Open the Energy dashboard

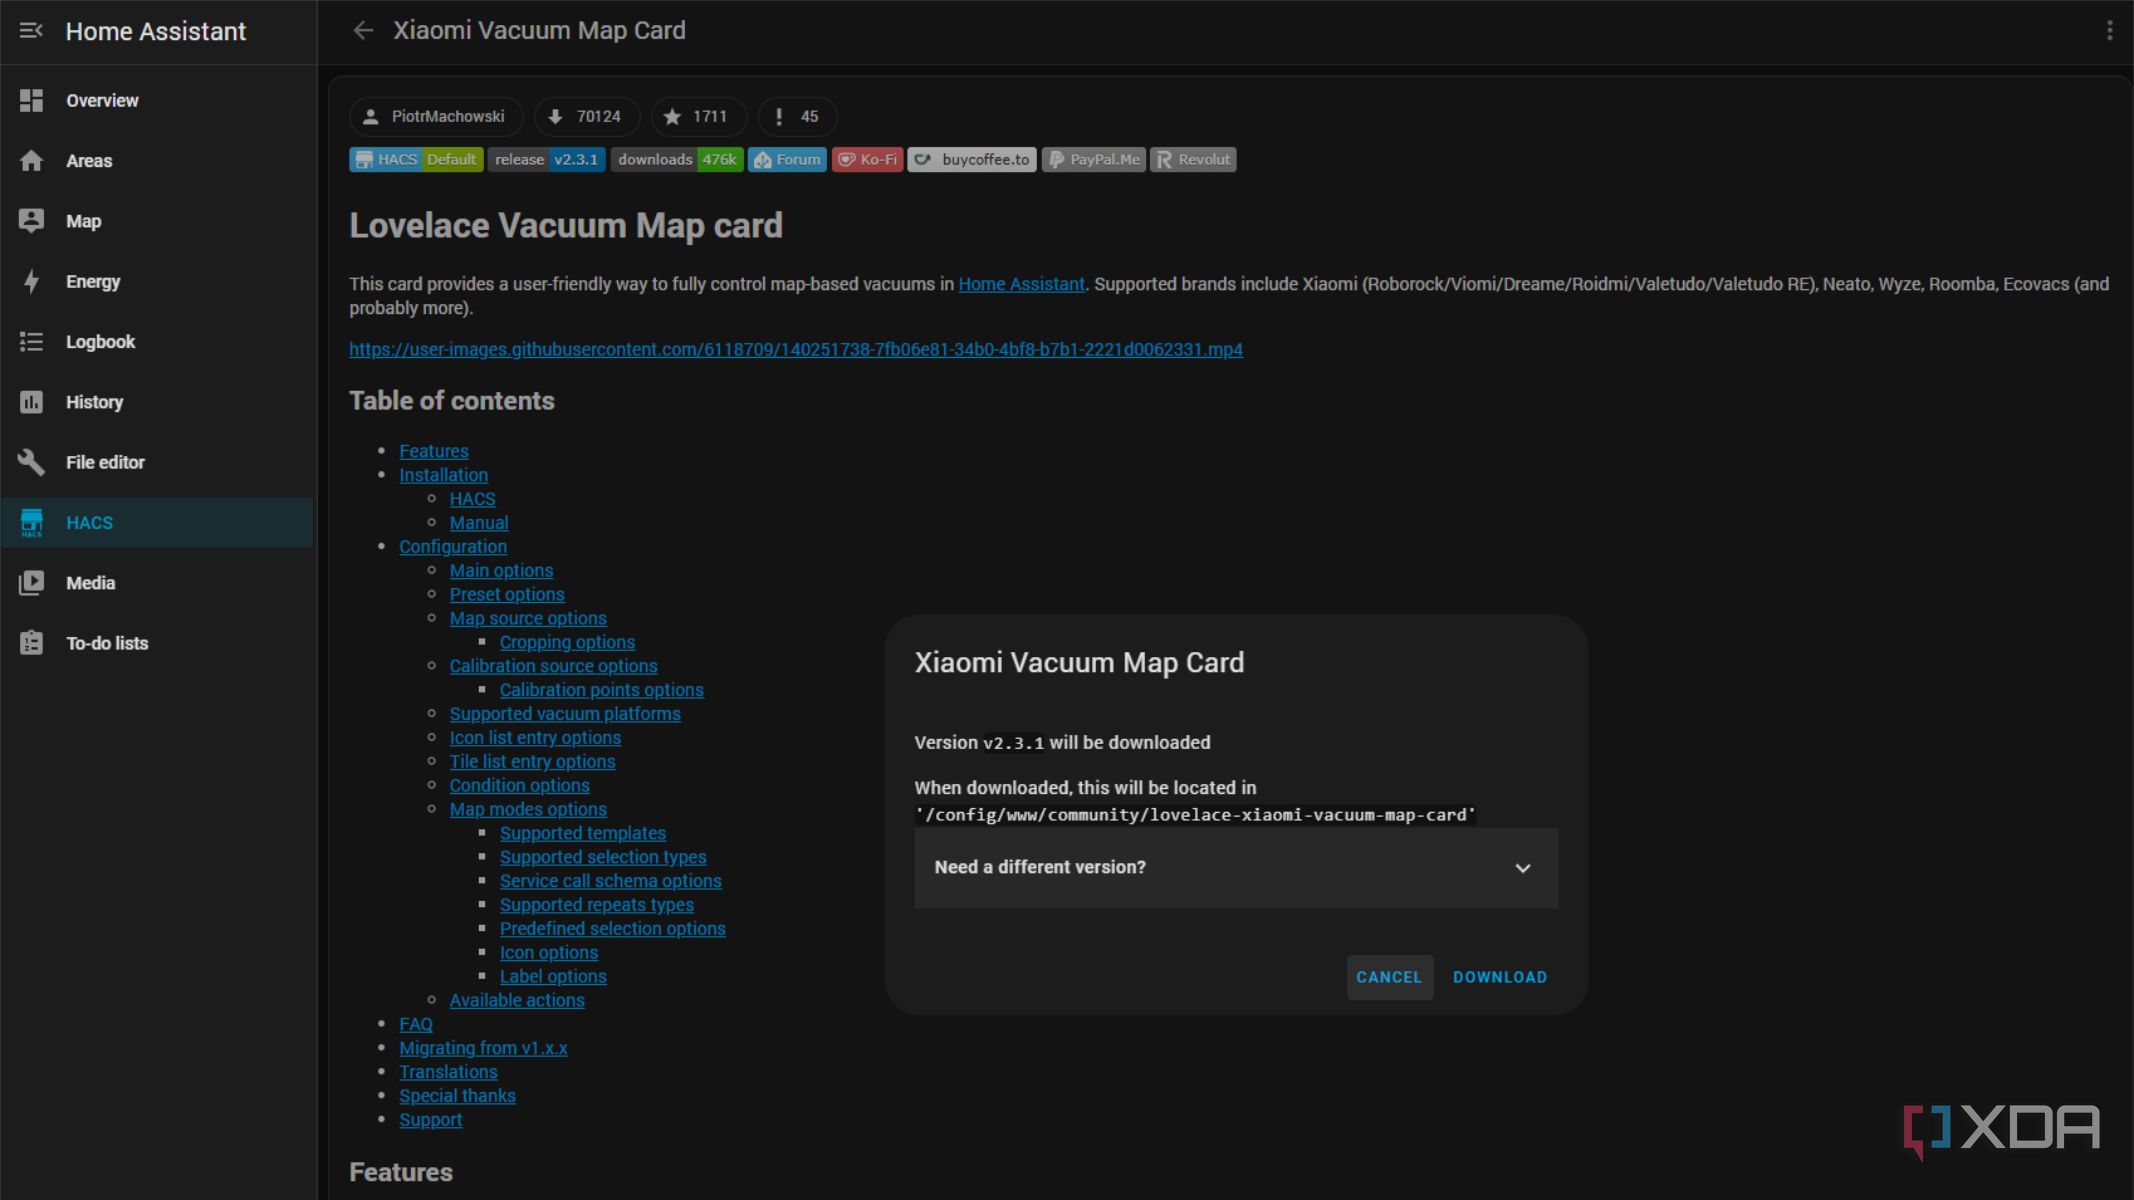coord(158,282)
